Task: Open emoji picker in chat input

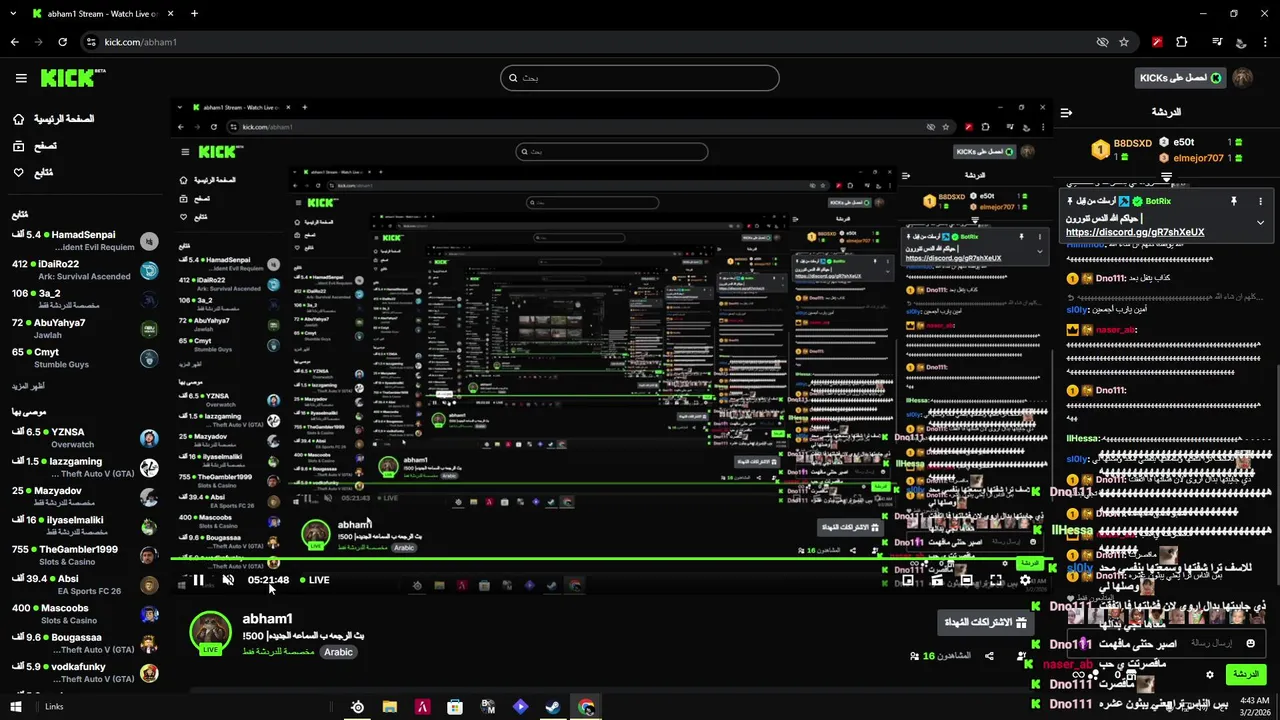Action: pos(1250,643)
